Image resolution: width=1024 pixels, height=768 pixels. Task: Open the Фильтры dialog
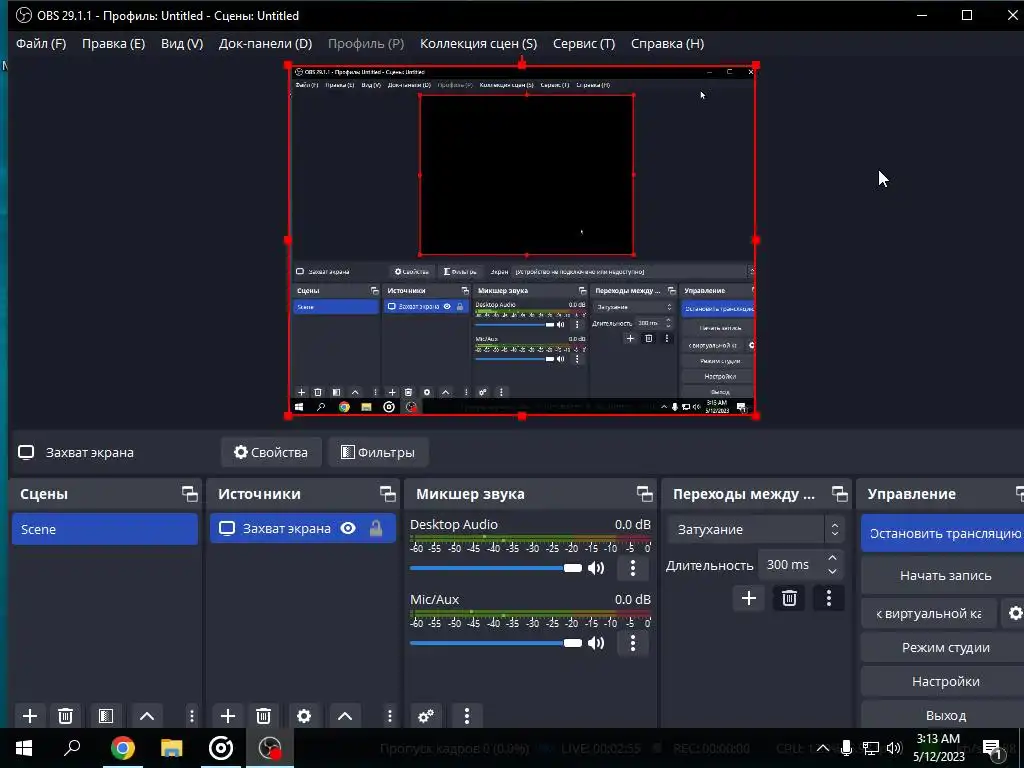[378, 453]
